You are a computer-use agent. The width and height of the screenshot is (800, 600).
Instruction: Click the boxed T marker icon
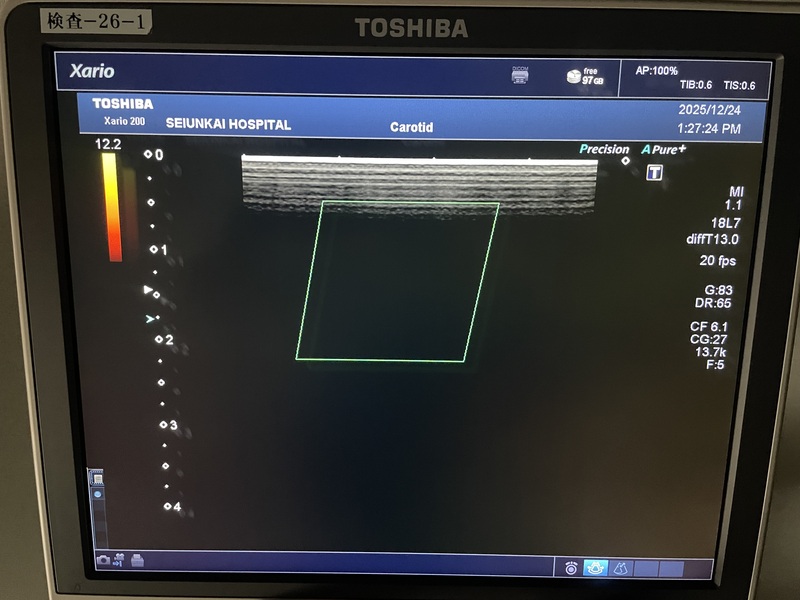(x=655, y=172)
